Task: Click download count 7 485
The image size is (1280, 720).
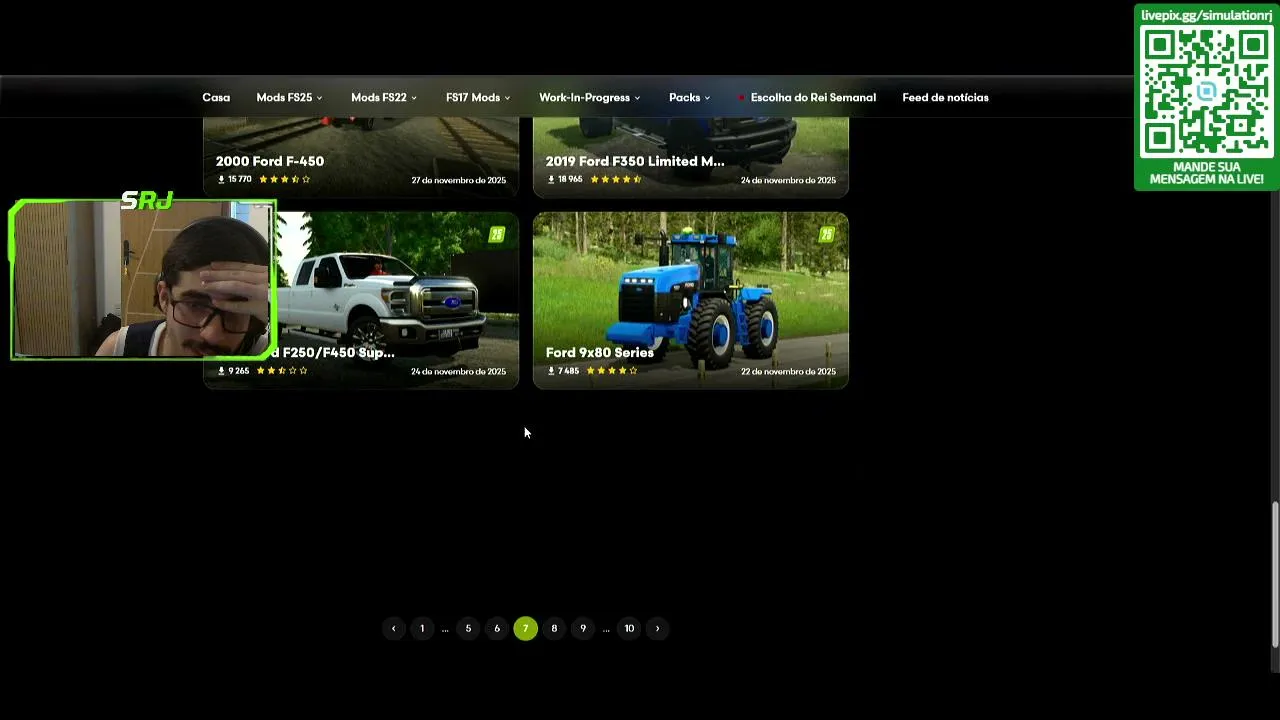Action: [568, 371]
